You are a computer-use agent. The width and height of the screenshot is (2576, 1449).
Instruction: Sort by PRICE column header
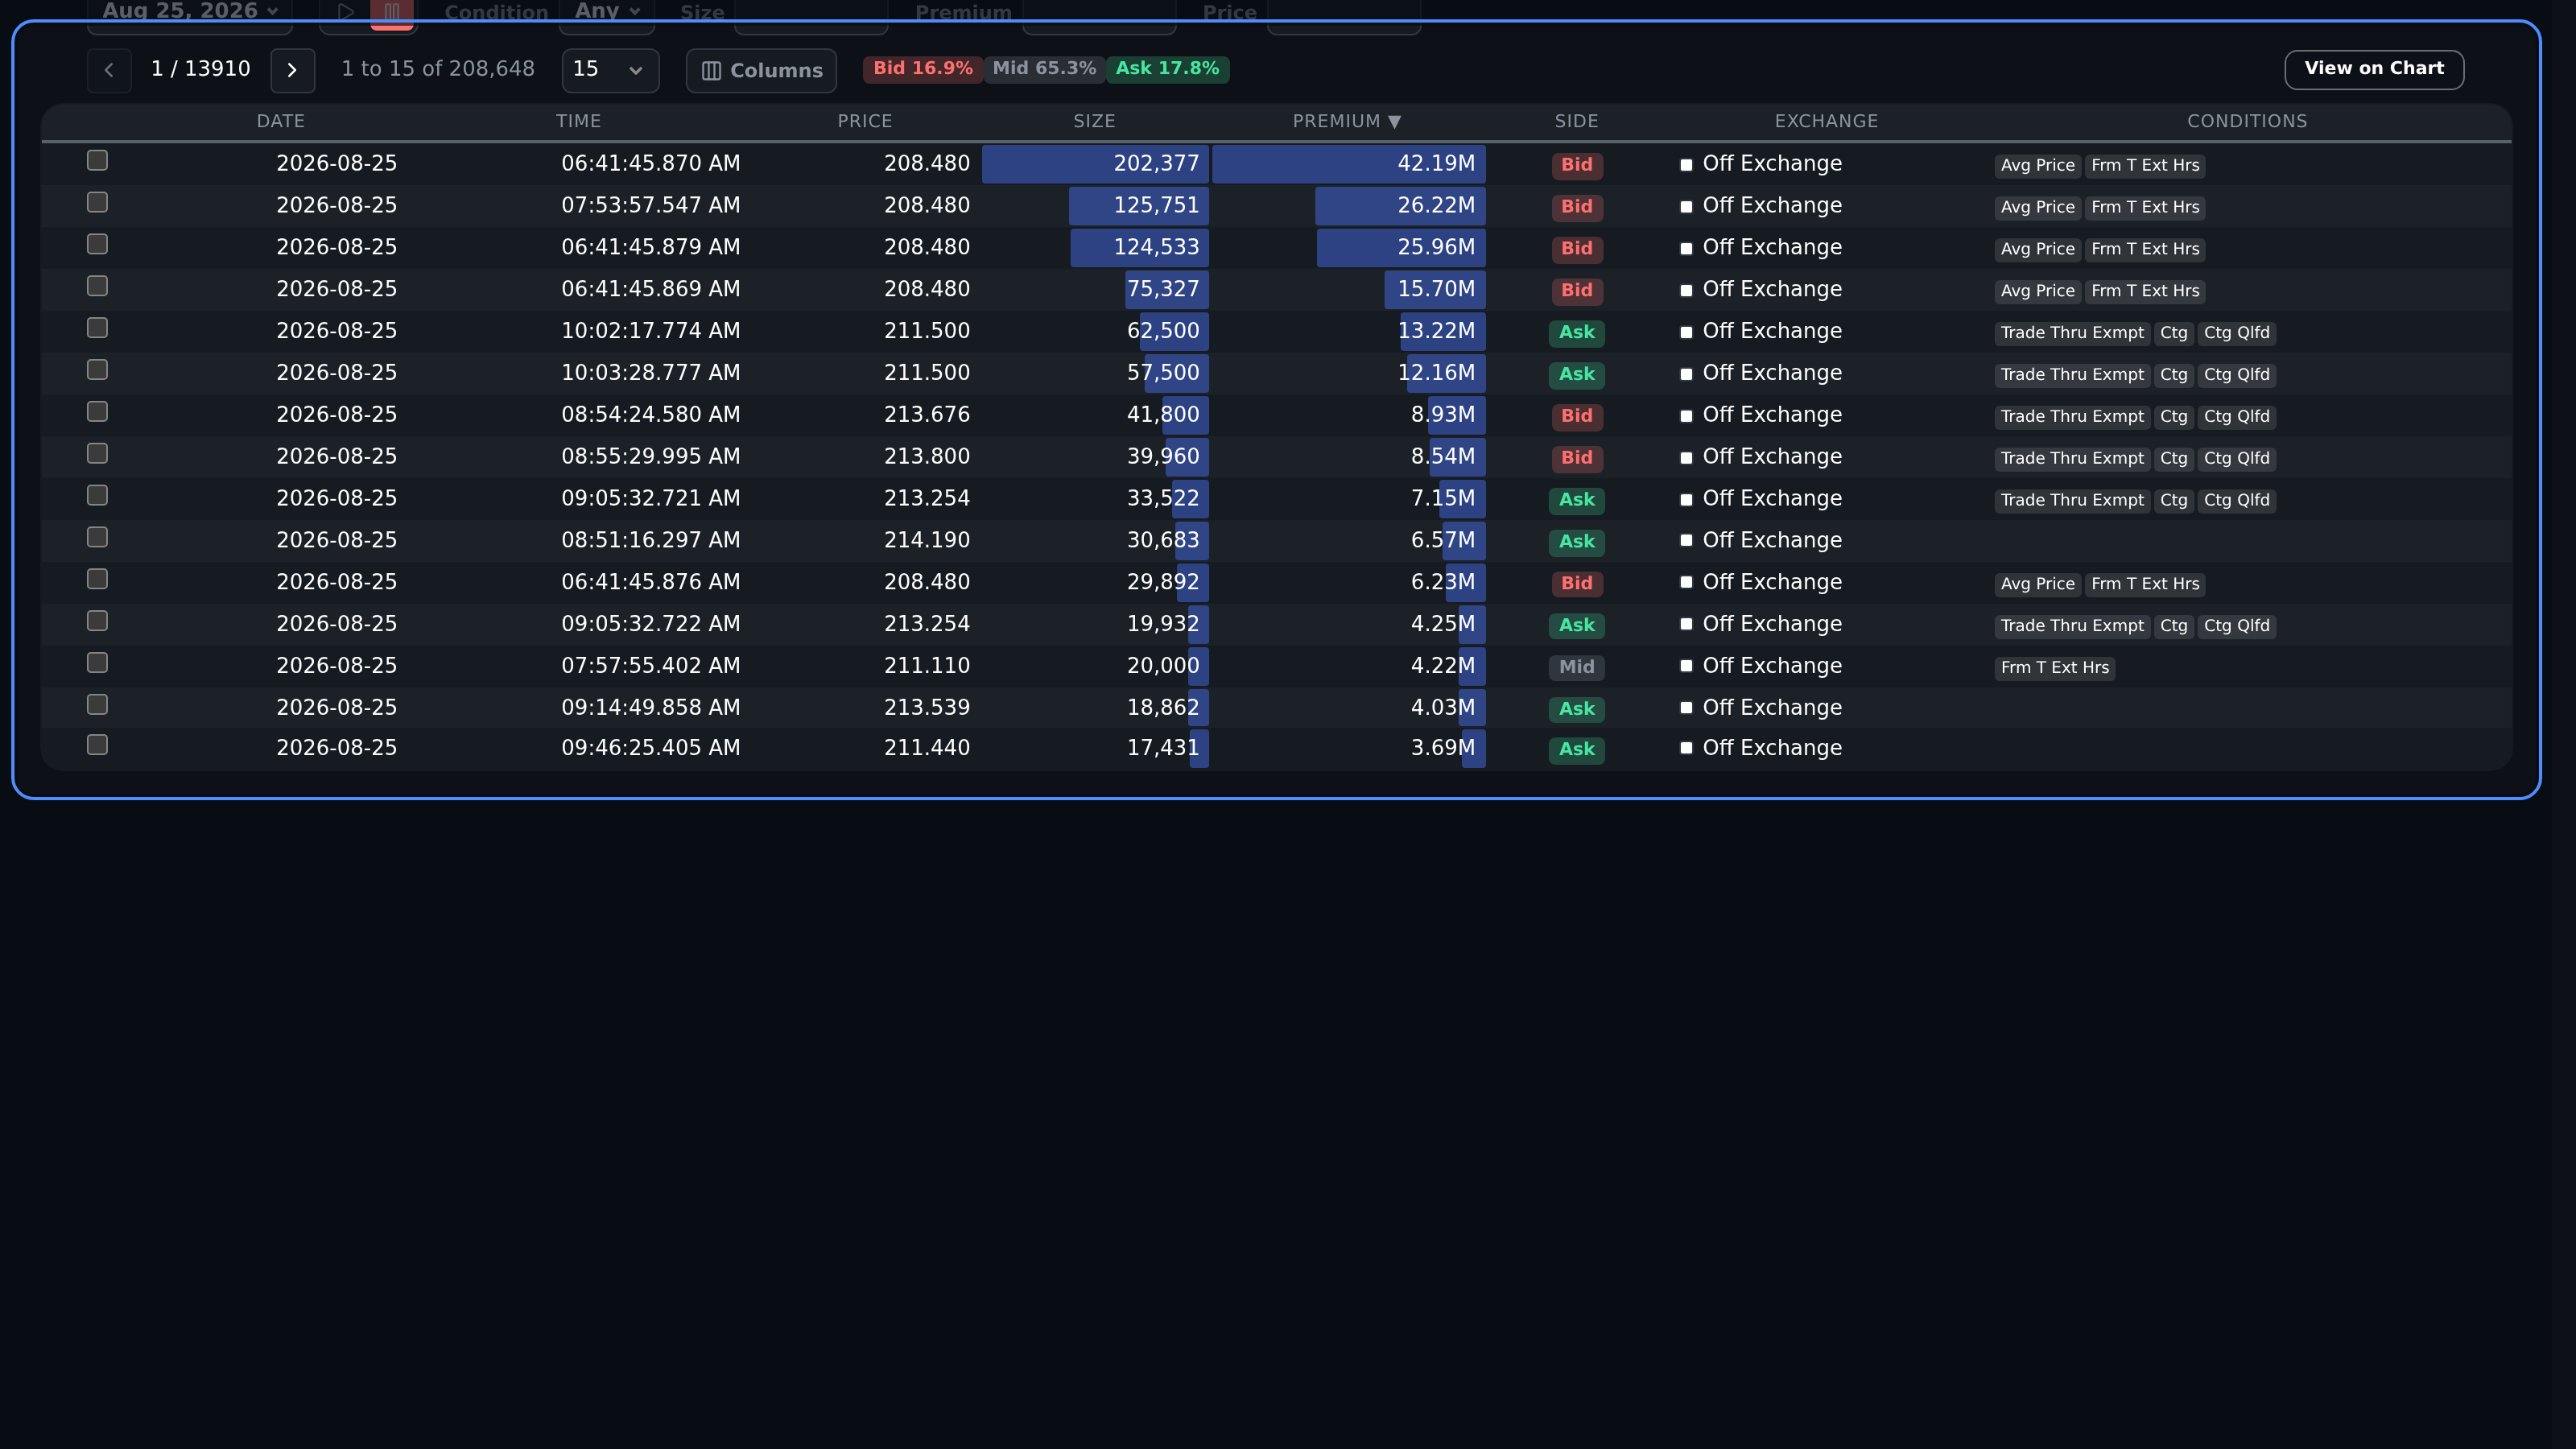coord(864,121)
